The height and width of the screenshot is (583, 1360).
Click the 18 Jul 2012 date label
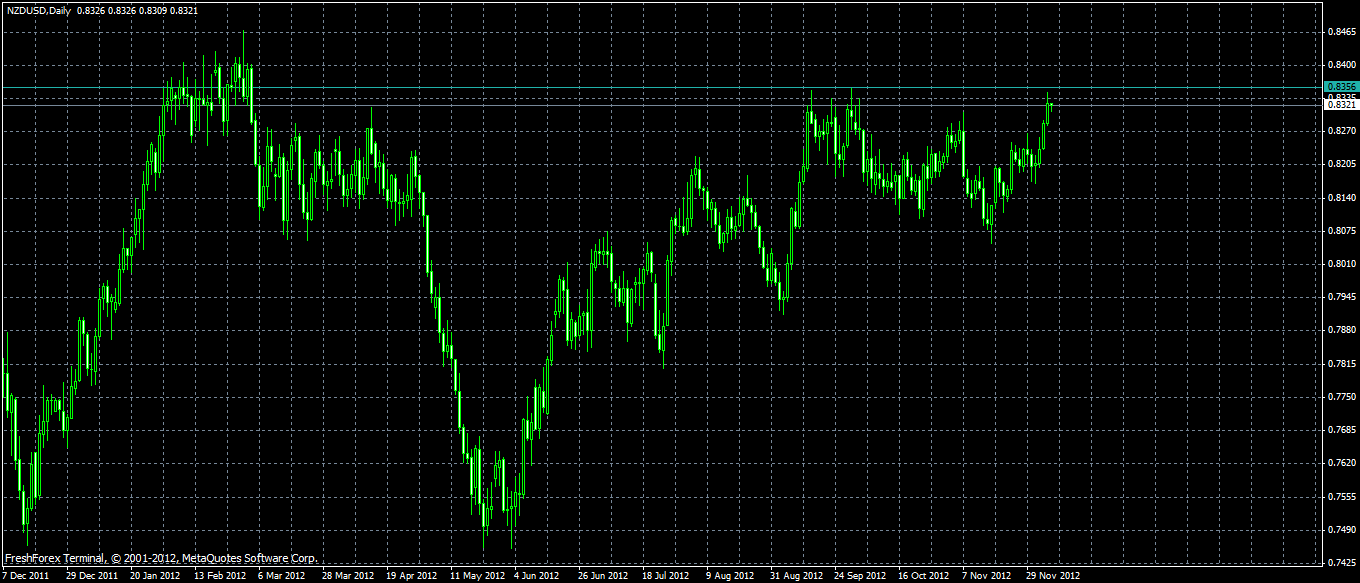pyautogui.click(x=667, y=576)
